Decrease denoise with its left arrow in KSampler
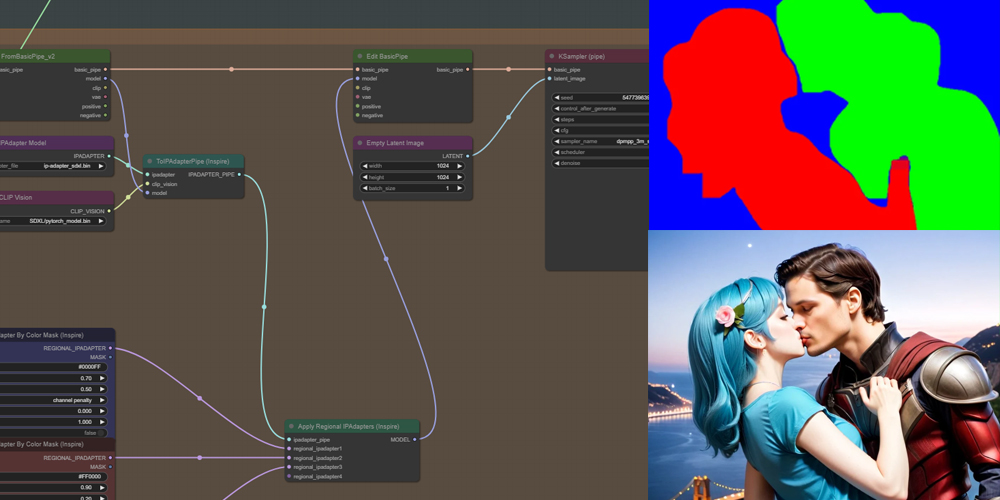Image resolution: width=1000 pixels, height=500 pixels. click(x=556, y=163)
